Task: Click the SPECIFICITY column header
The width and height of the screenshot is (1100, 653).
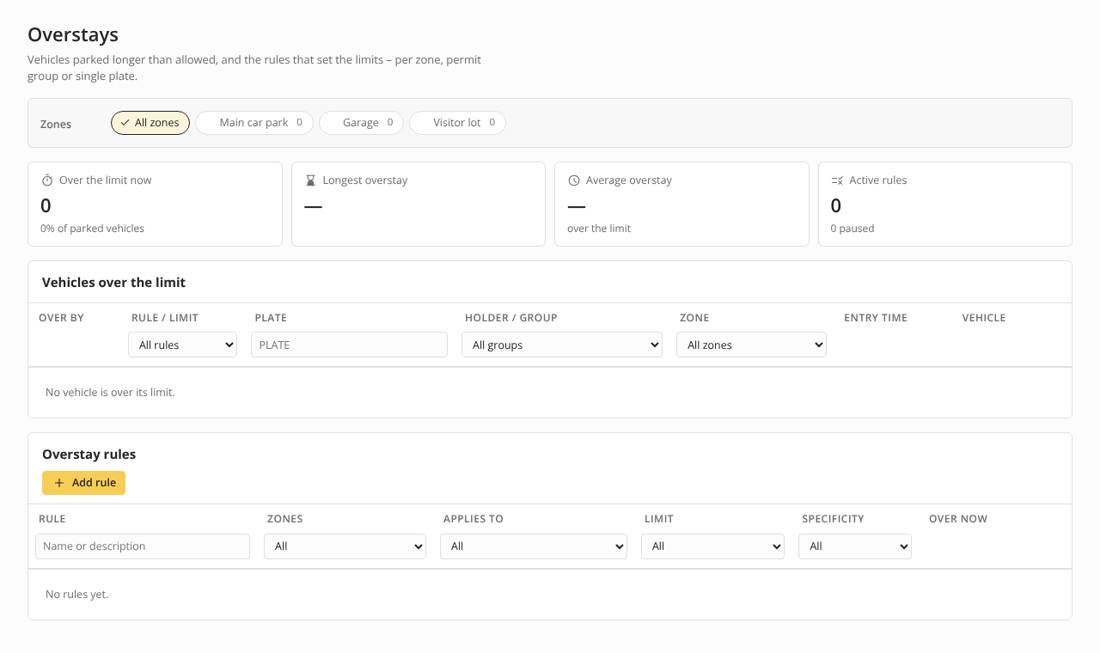Action: pyautogui.click(x=833, y=519)
